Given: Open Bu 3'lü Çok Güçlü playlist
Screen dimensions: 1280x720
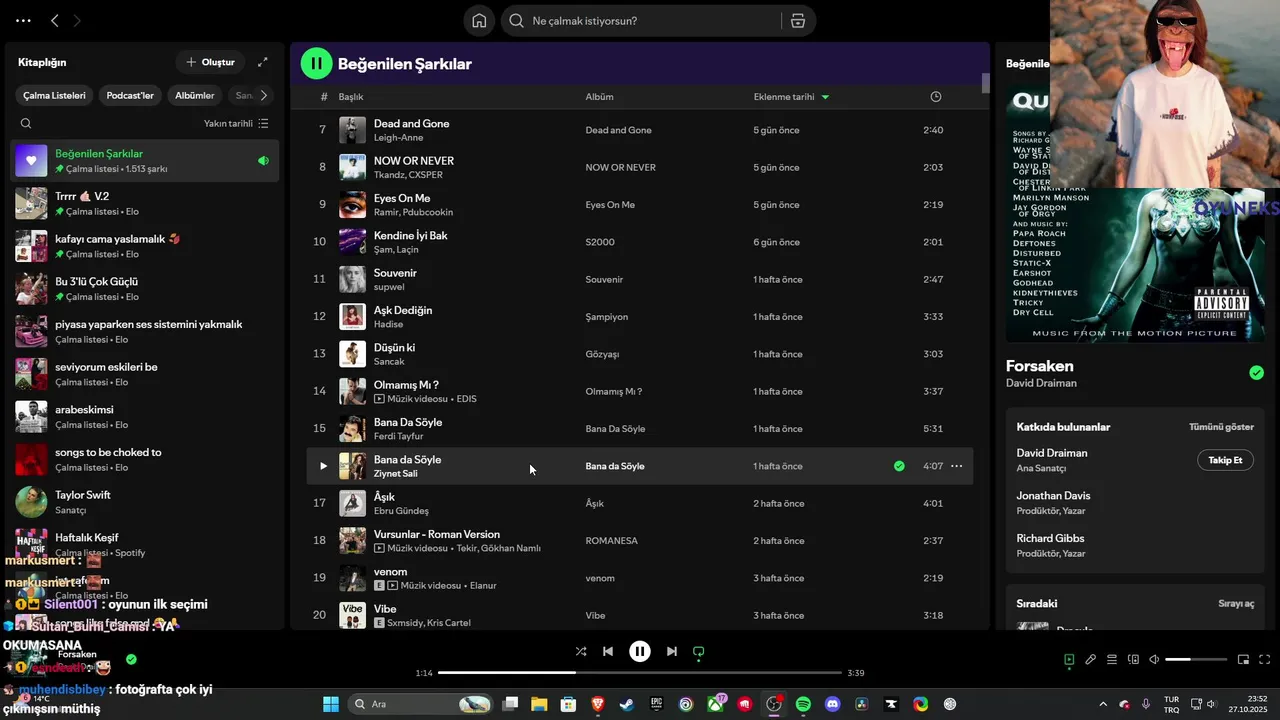Looking at the screenshot, I should (145, 289).
